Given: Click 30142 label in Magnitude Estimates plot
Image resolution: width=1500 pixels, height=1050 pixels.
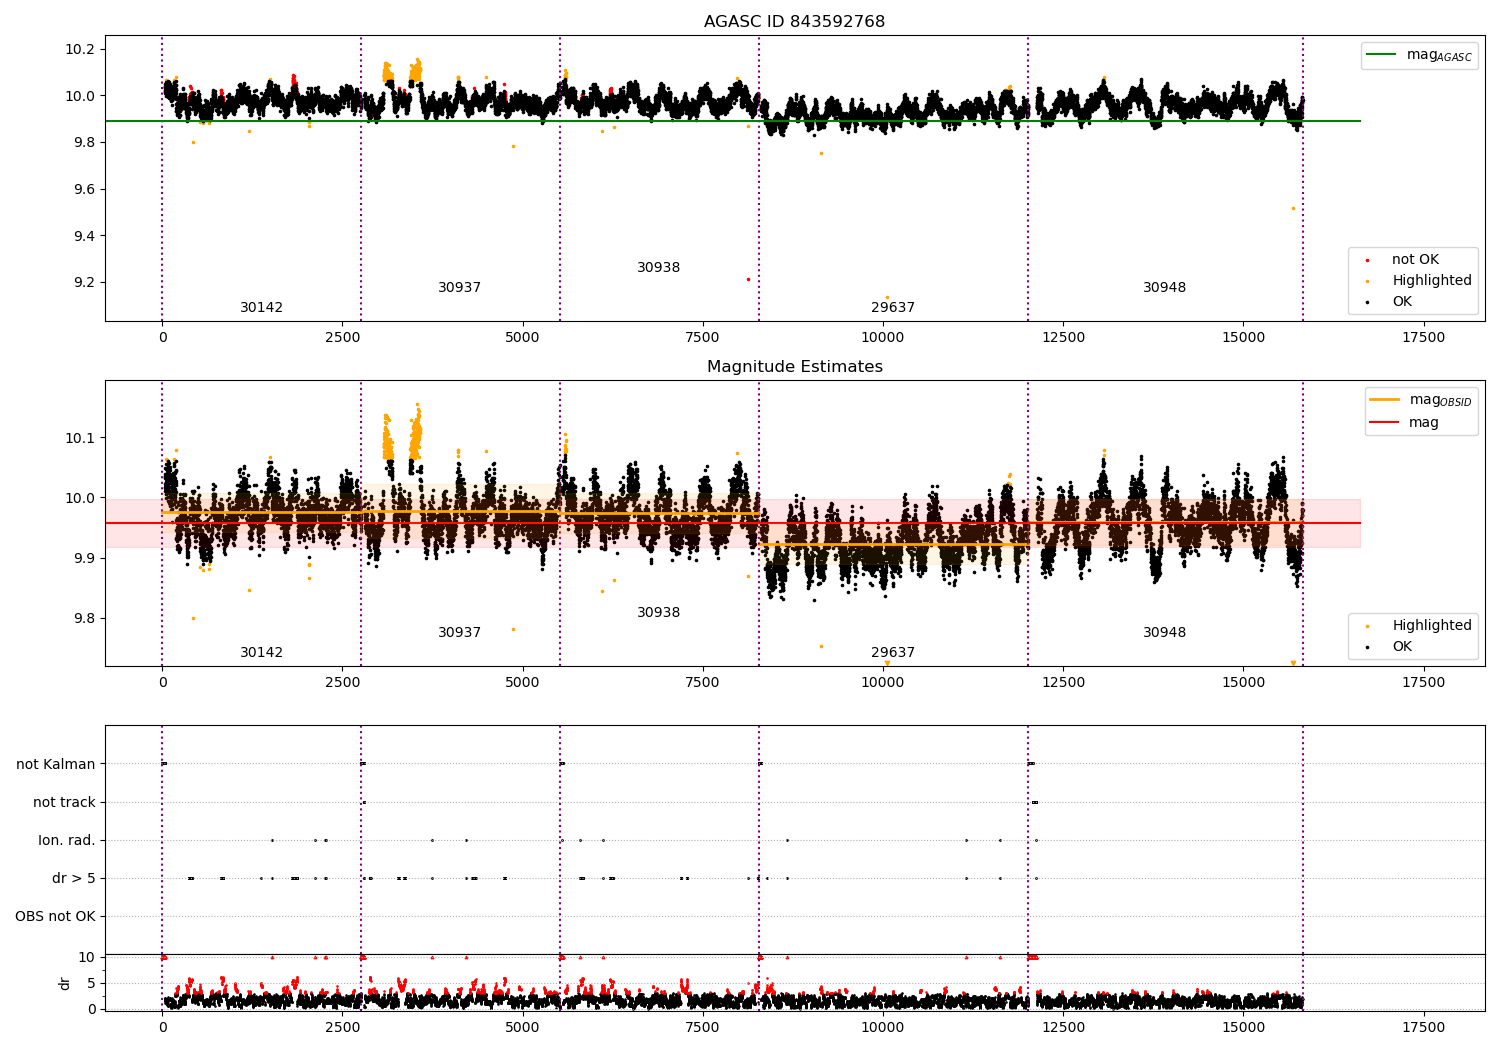Looking at the screenshot, I should 261,652.
